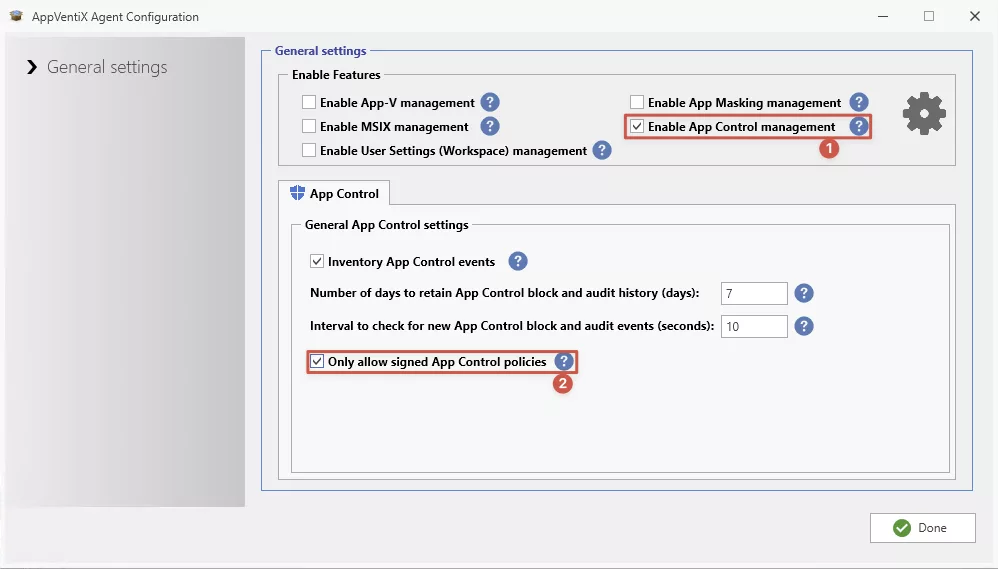Click help icon beside MSIX management
Viewport: 998px width, 569px height.
coord(489,126)
